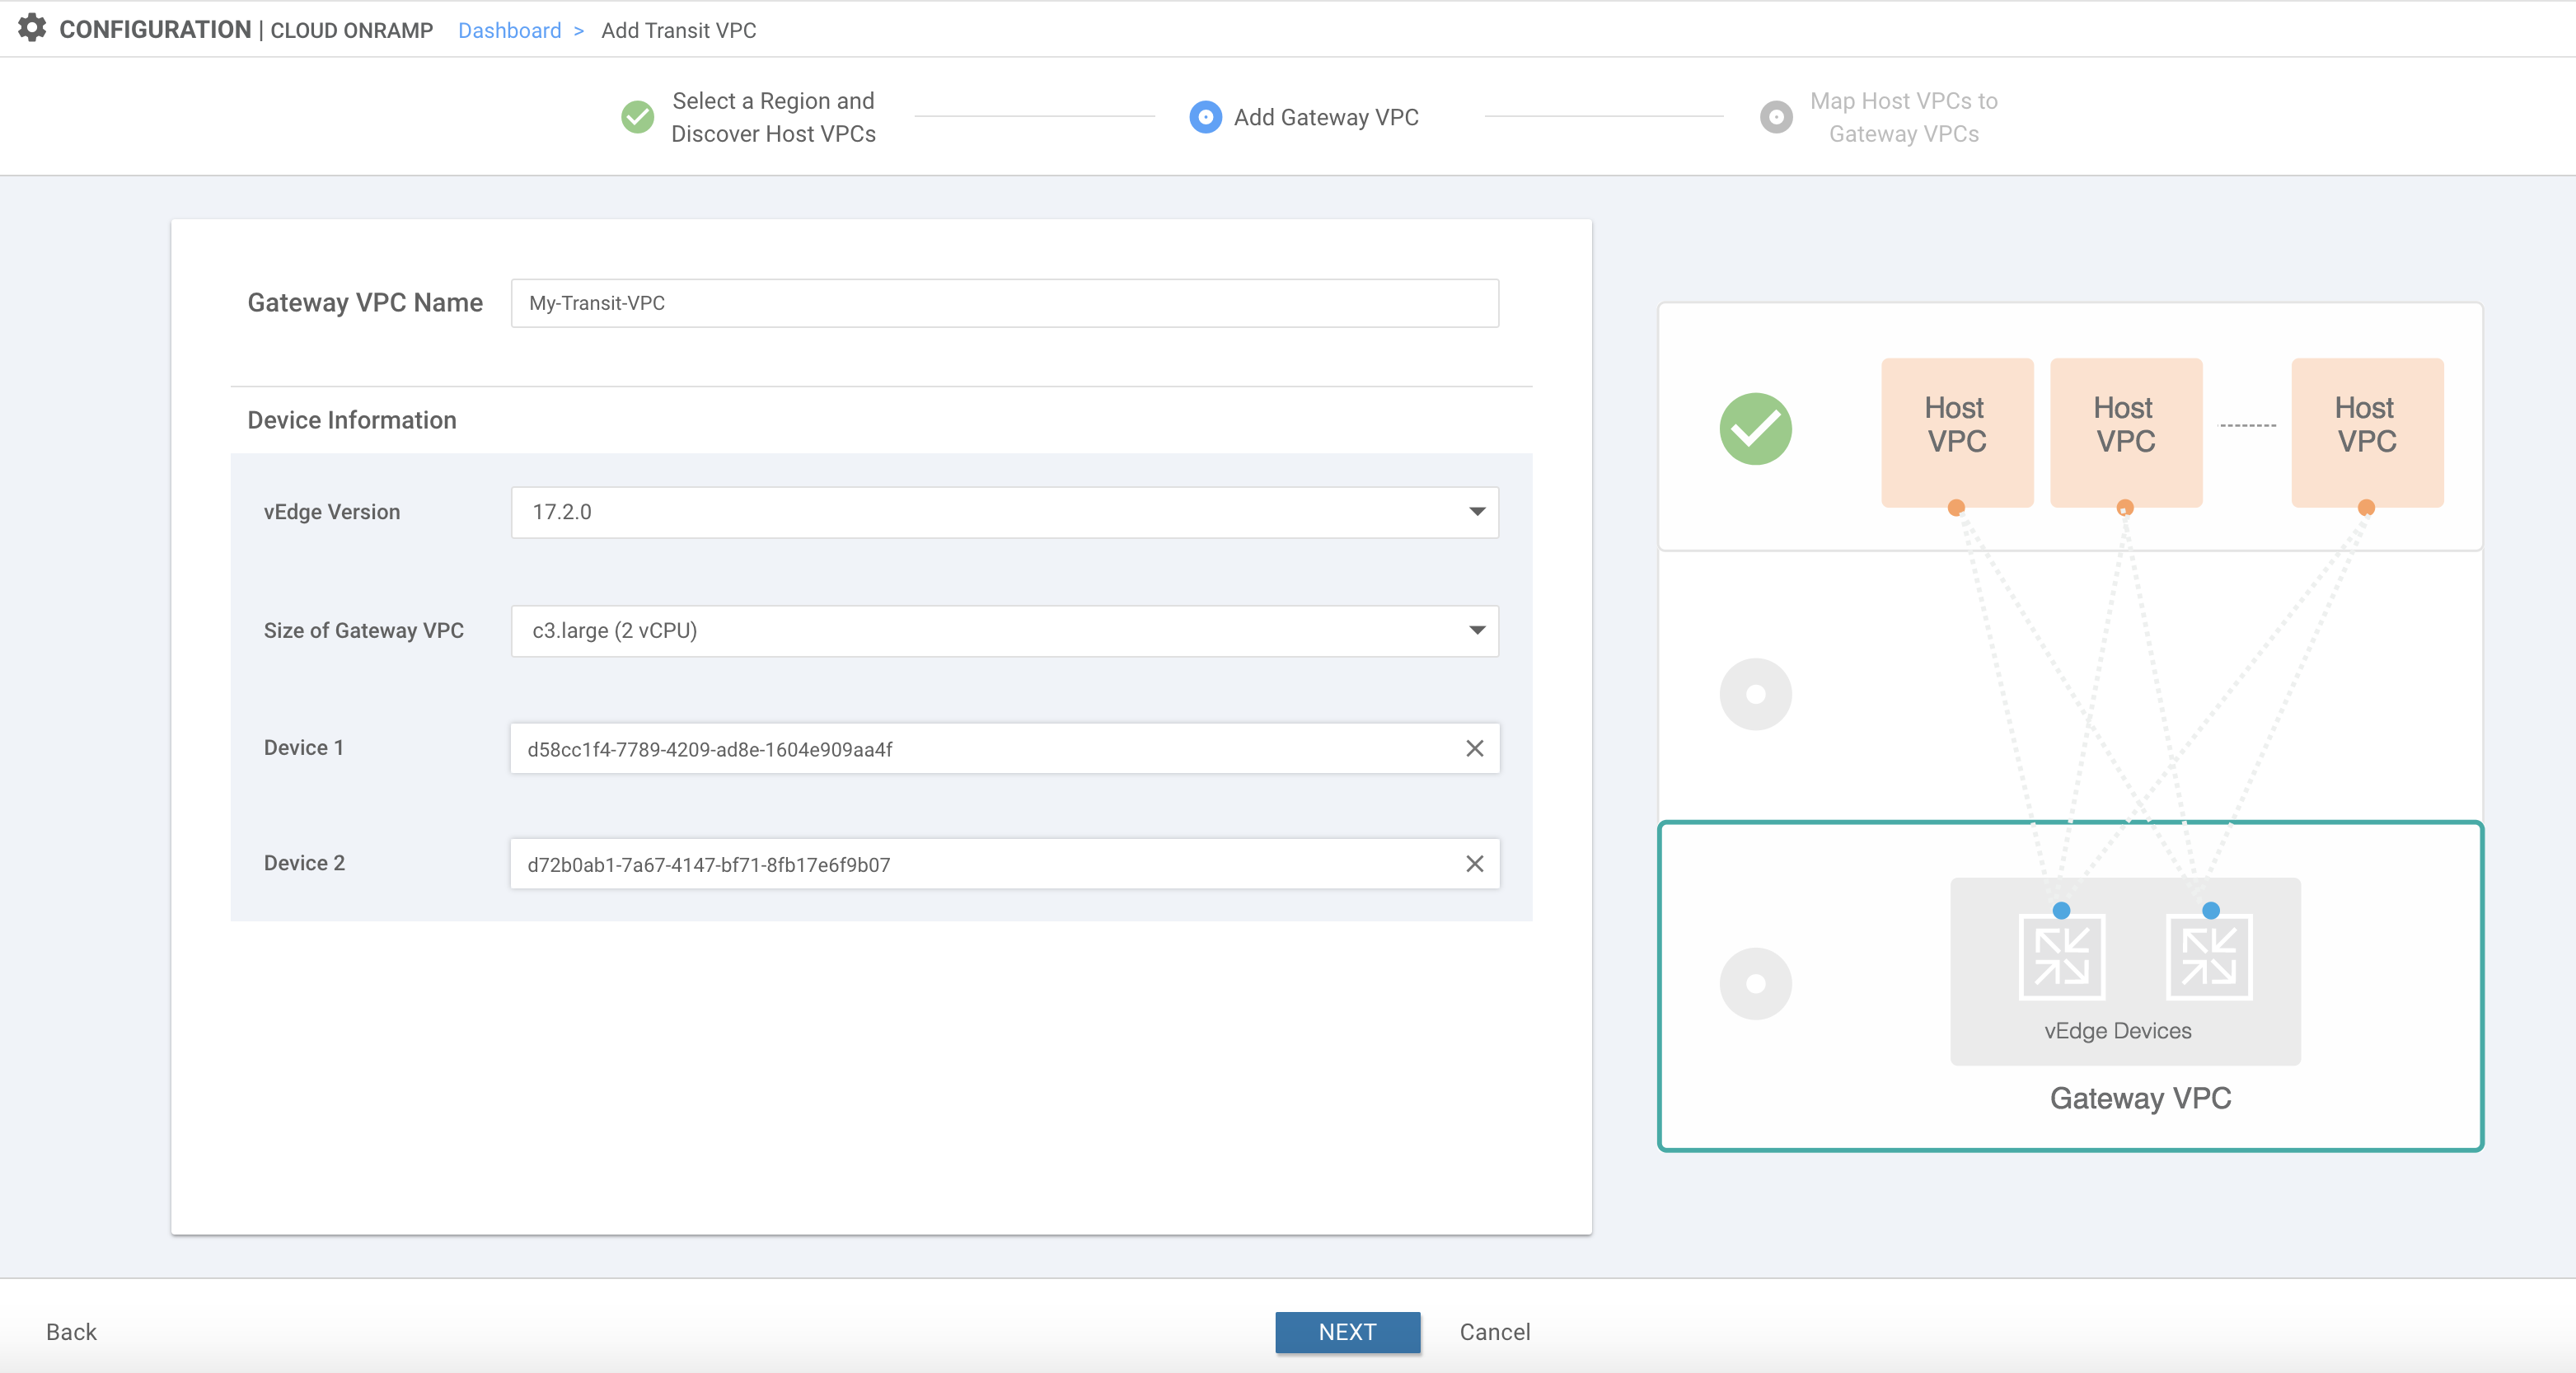This screenshot has height=1373, width=2576.
Task: Click the left vEdge device icon
Action: [2062, 957]
